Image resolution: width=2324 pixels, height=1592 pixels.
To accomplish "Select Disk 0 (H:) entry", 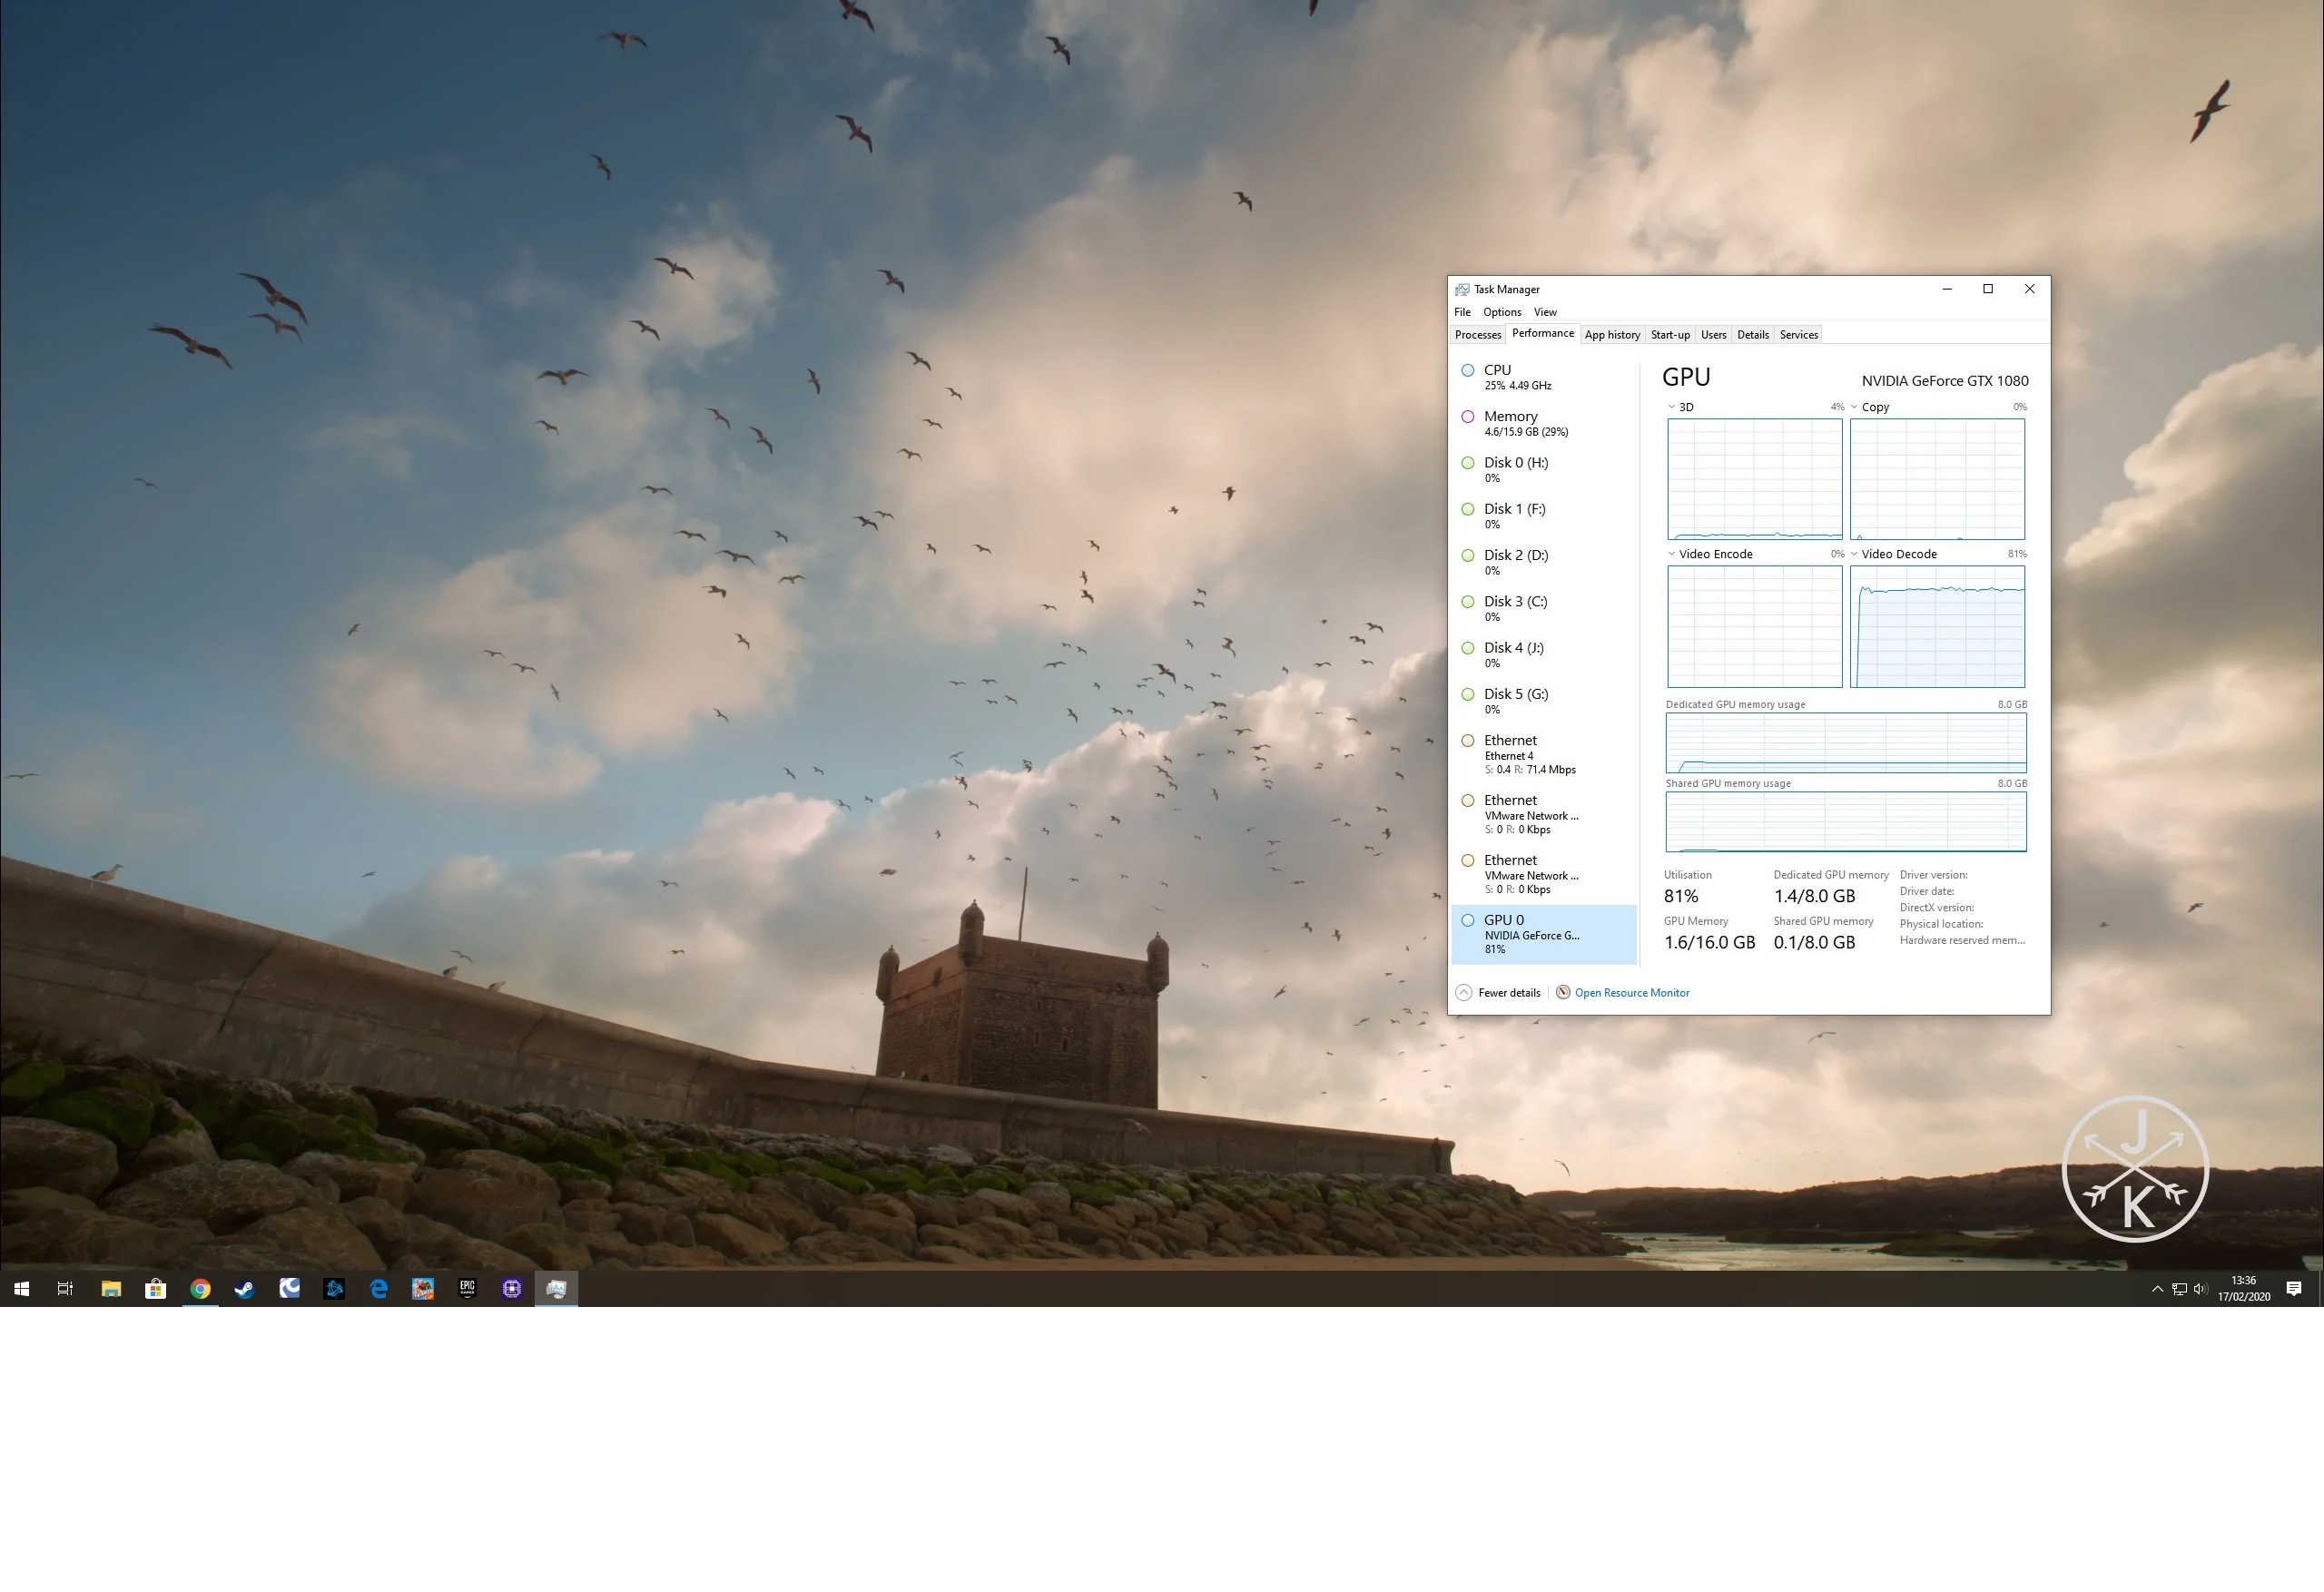I will click(1544, 470).
